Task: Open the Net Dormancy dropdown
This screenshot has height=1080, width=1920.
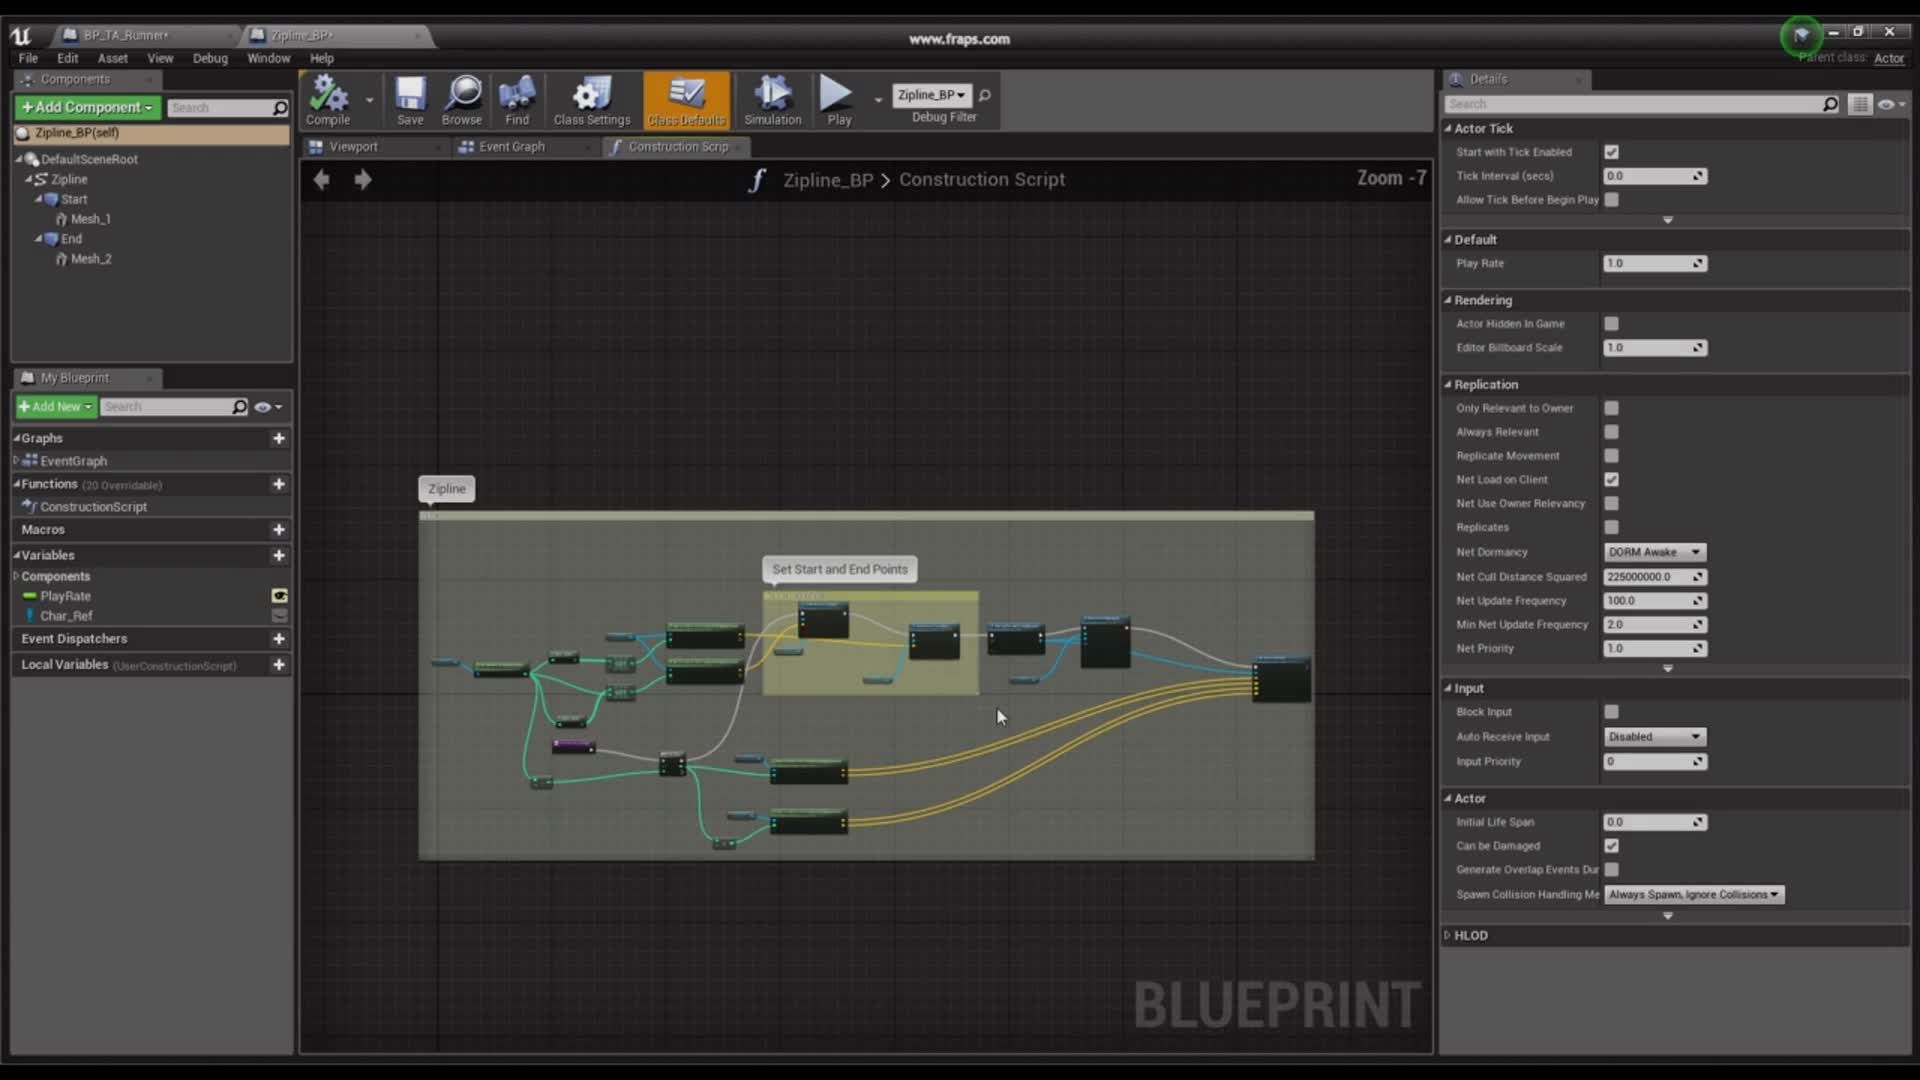Action: click(x=1654, y=552)
